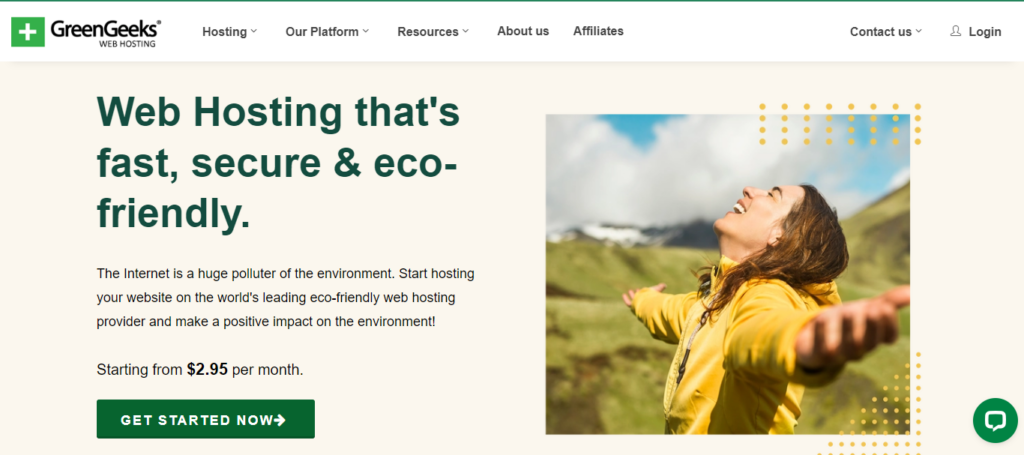The image size is (1024, 455).
Task: Select the Resources navigation item
Action: tap(427, 31)
